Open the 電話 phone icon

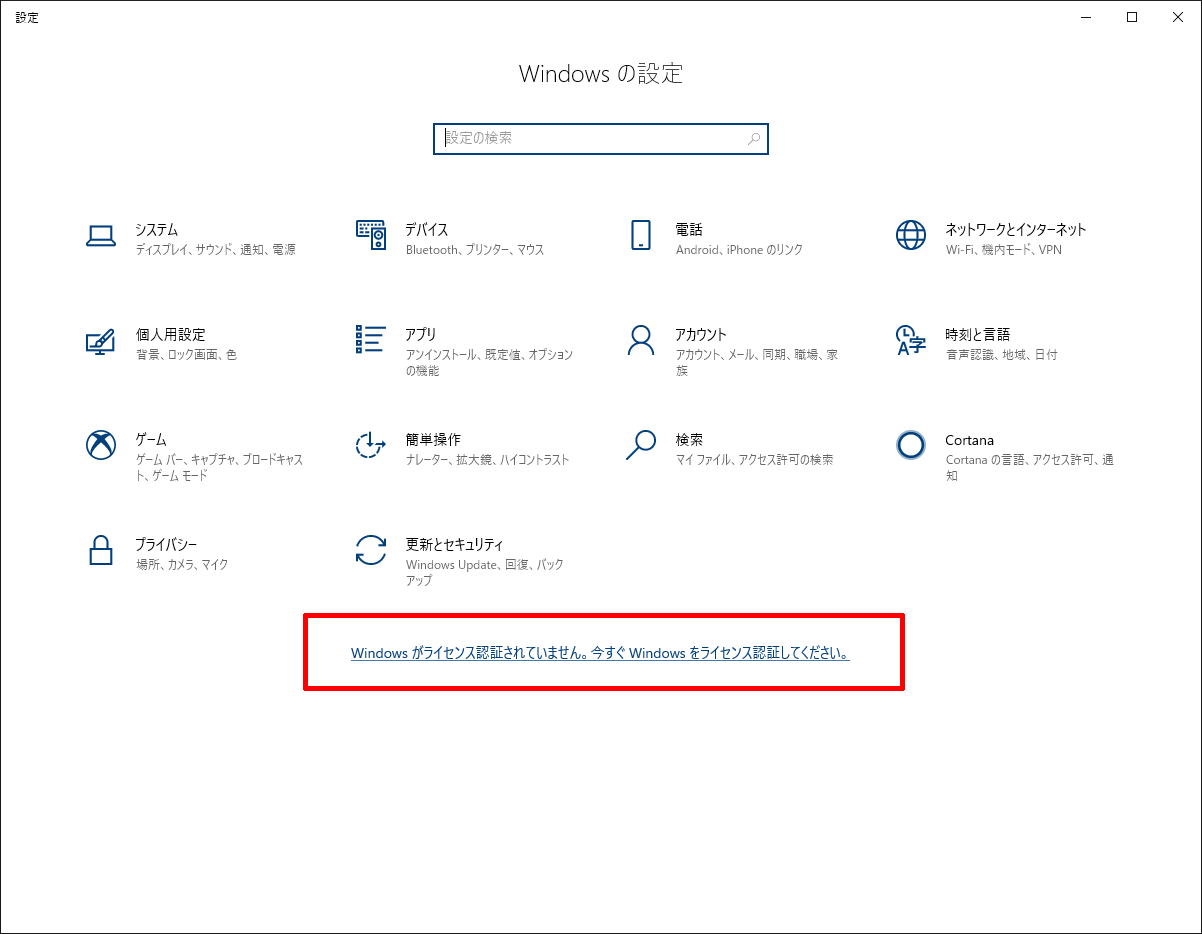pos(641,235)
